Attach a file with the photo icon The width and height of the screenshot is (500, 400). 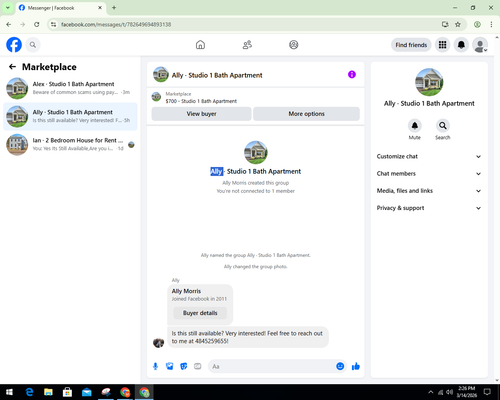coord(170,366)
